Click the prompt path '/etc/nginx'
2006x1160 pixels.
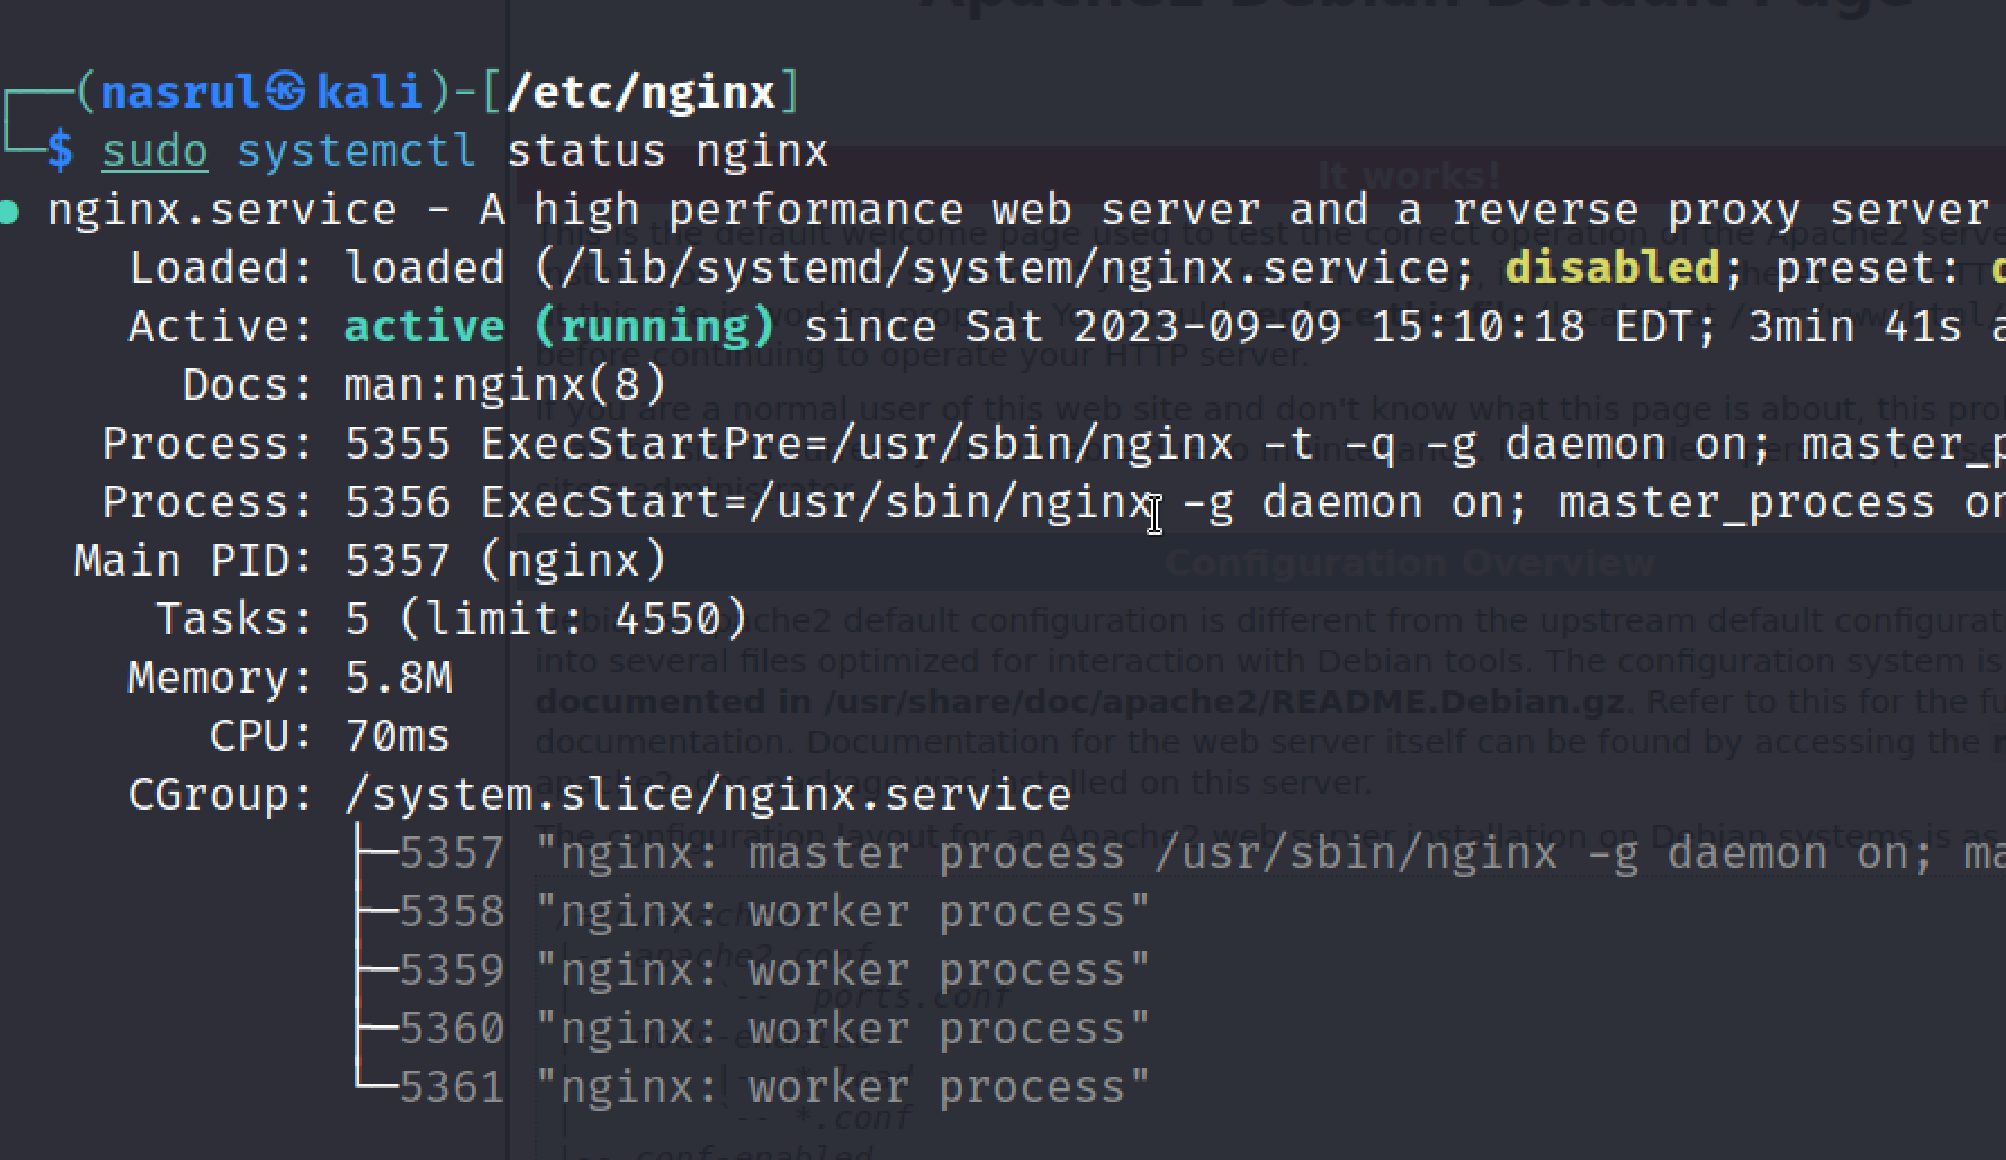[641, 93]
